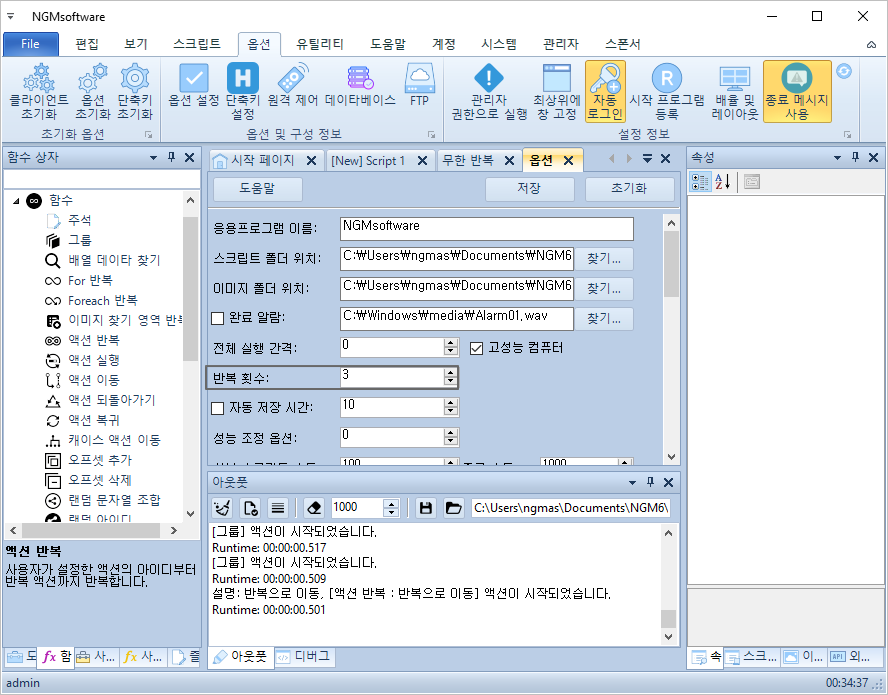Click 응용프로그램 이름 text field
Viewport: 888px width, 695px height.
pyautogui.click(x=487, y=229)
